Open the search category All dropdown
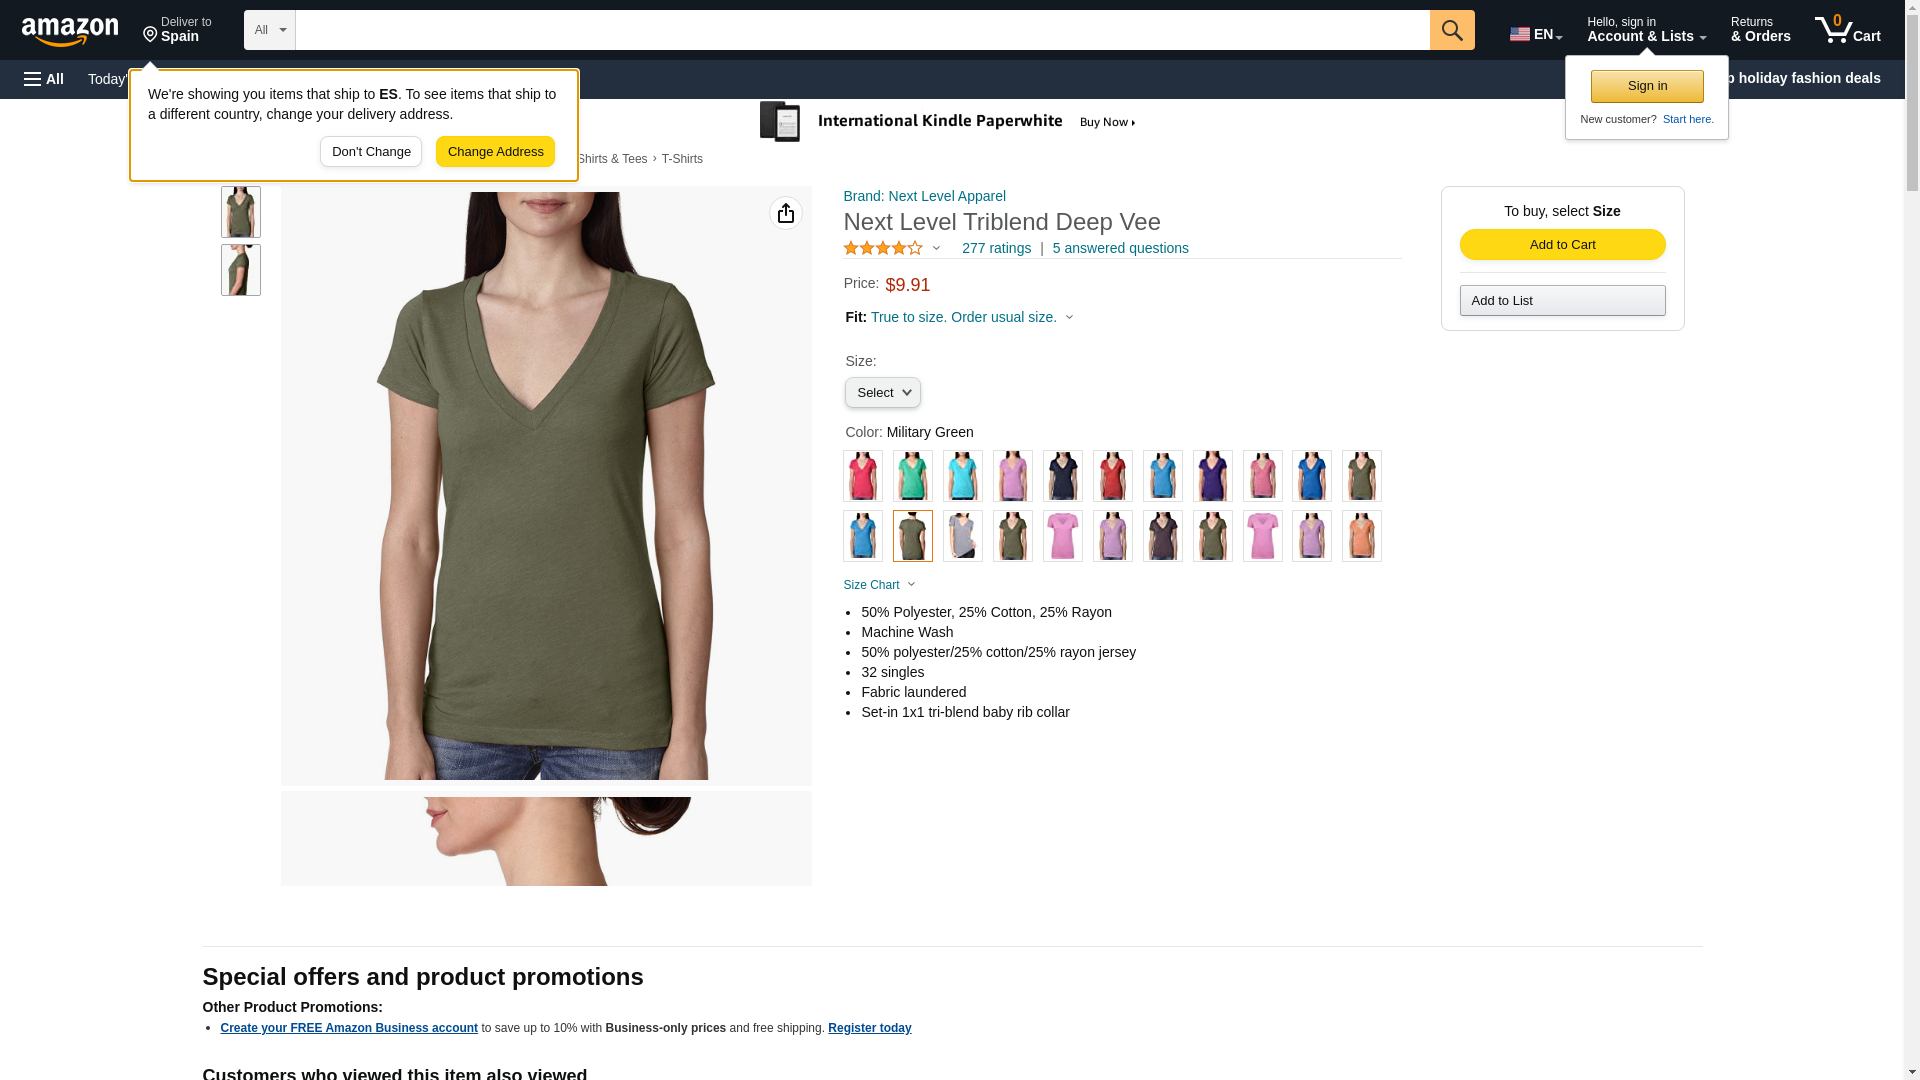 [269, 30]
